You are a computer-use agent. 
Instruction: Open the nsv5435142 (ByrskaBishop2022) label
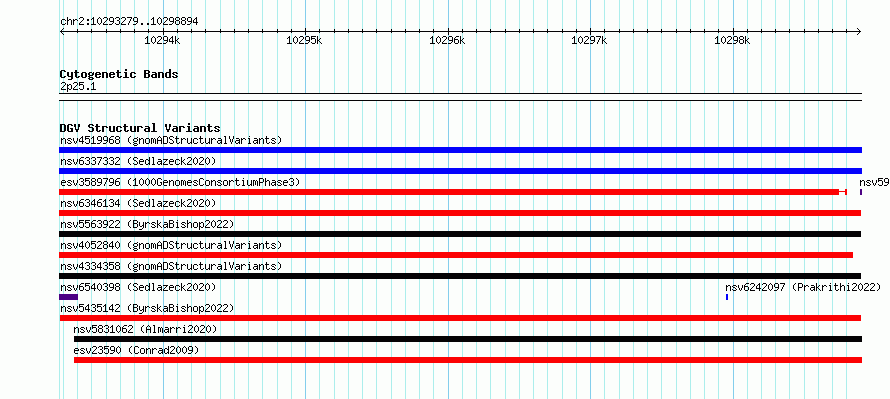[147, 308]
